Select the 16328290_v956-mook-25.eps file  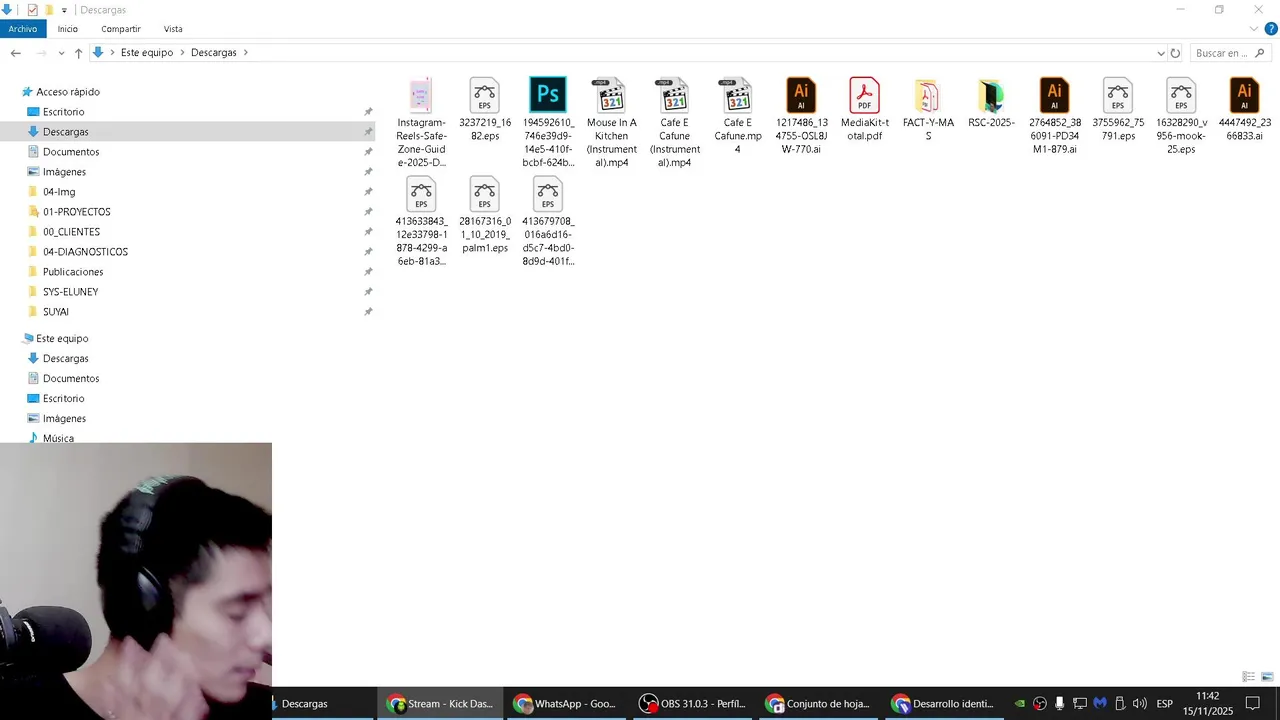pyautogui.click(x=1181, y=116)
